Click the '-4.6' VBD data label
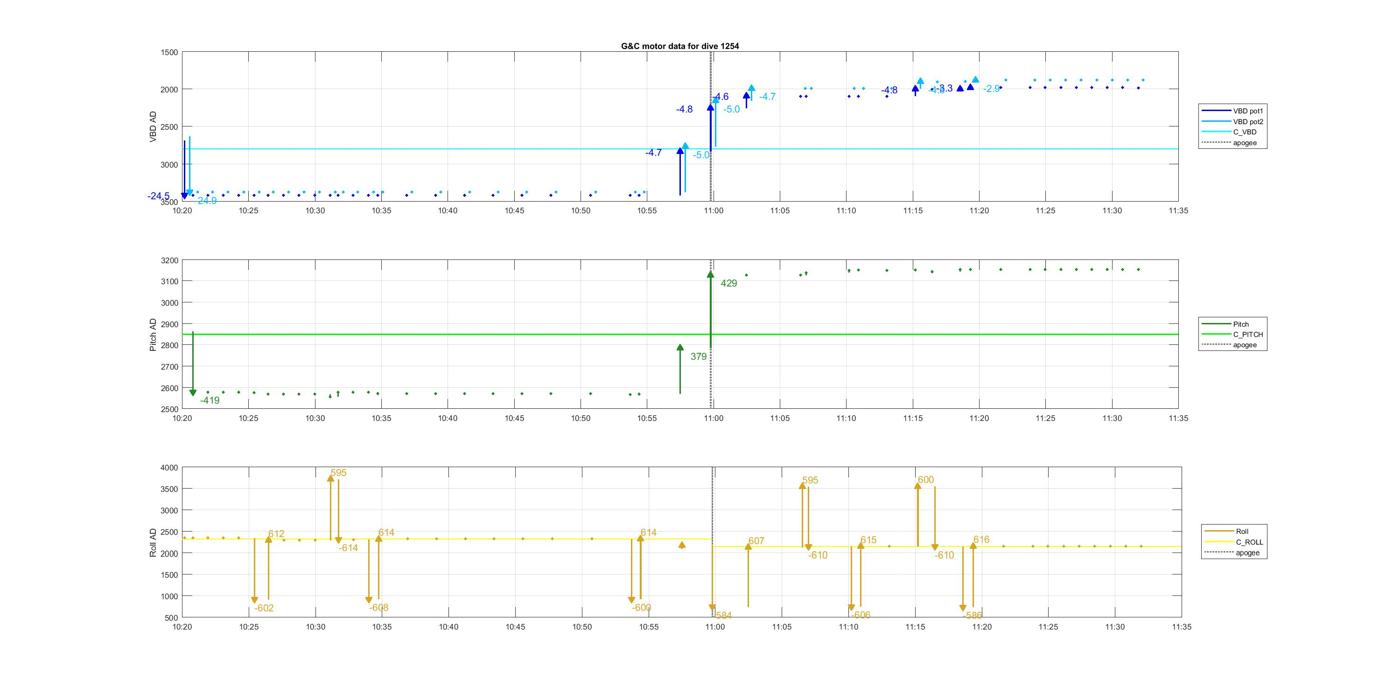 [x=720, y=97]
